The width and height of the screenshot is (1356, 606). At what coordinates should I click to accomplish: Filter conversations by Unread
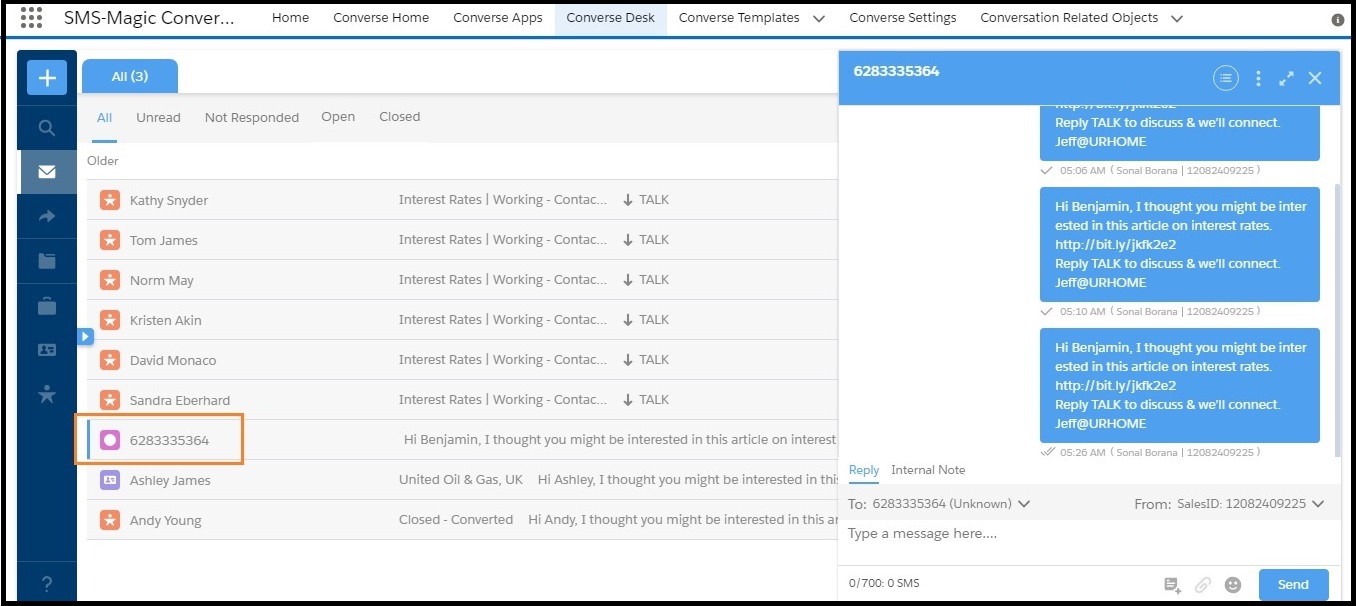(159, 118)
